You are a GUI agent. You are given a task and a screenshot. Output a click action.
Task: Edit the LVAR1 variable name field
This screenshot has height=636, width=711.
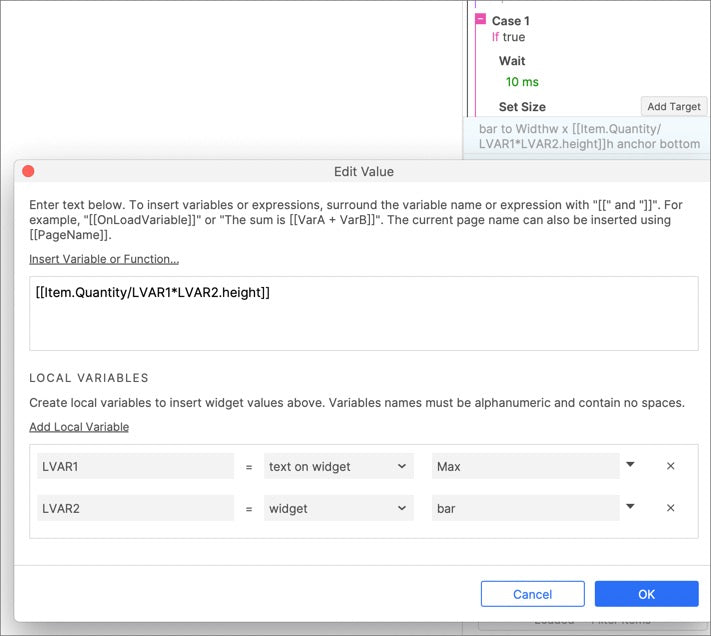(x=136, y=466)
